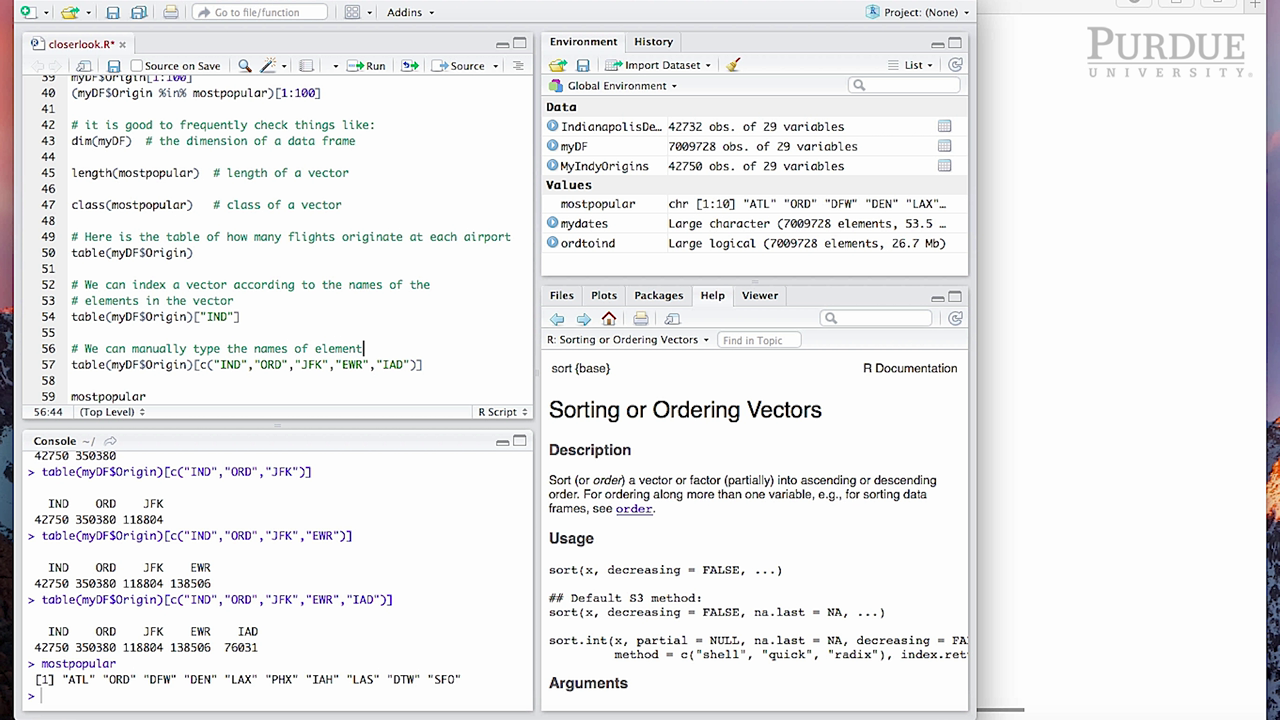The height and width of the screenshot is (720, 1280).
Task: Follow the order link in Description
Action: click(x=633, y=509)
